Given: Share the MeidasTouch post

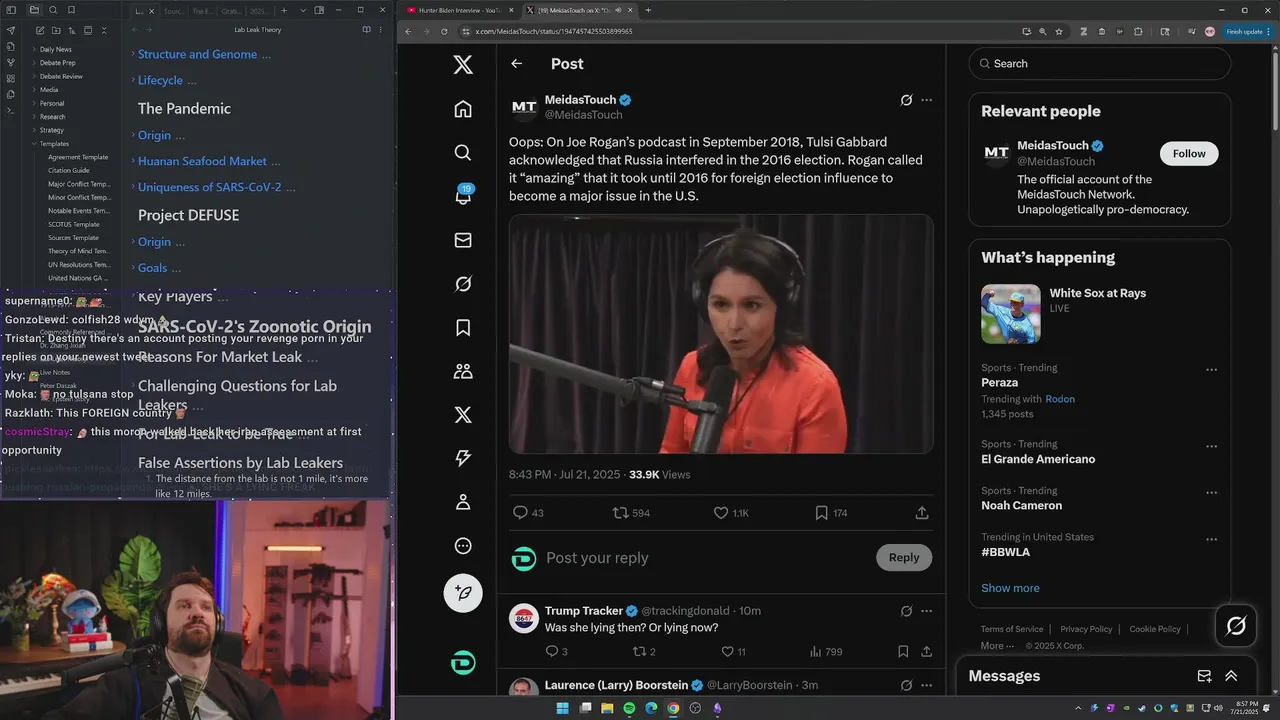Looking at the screenshot, I should click(x=922, y=513).
